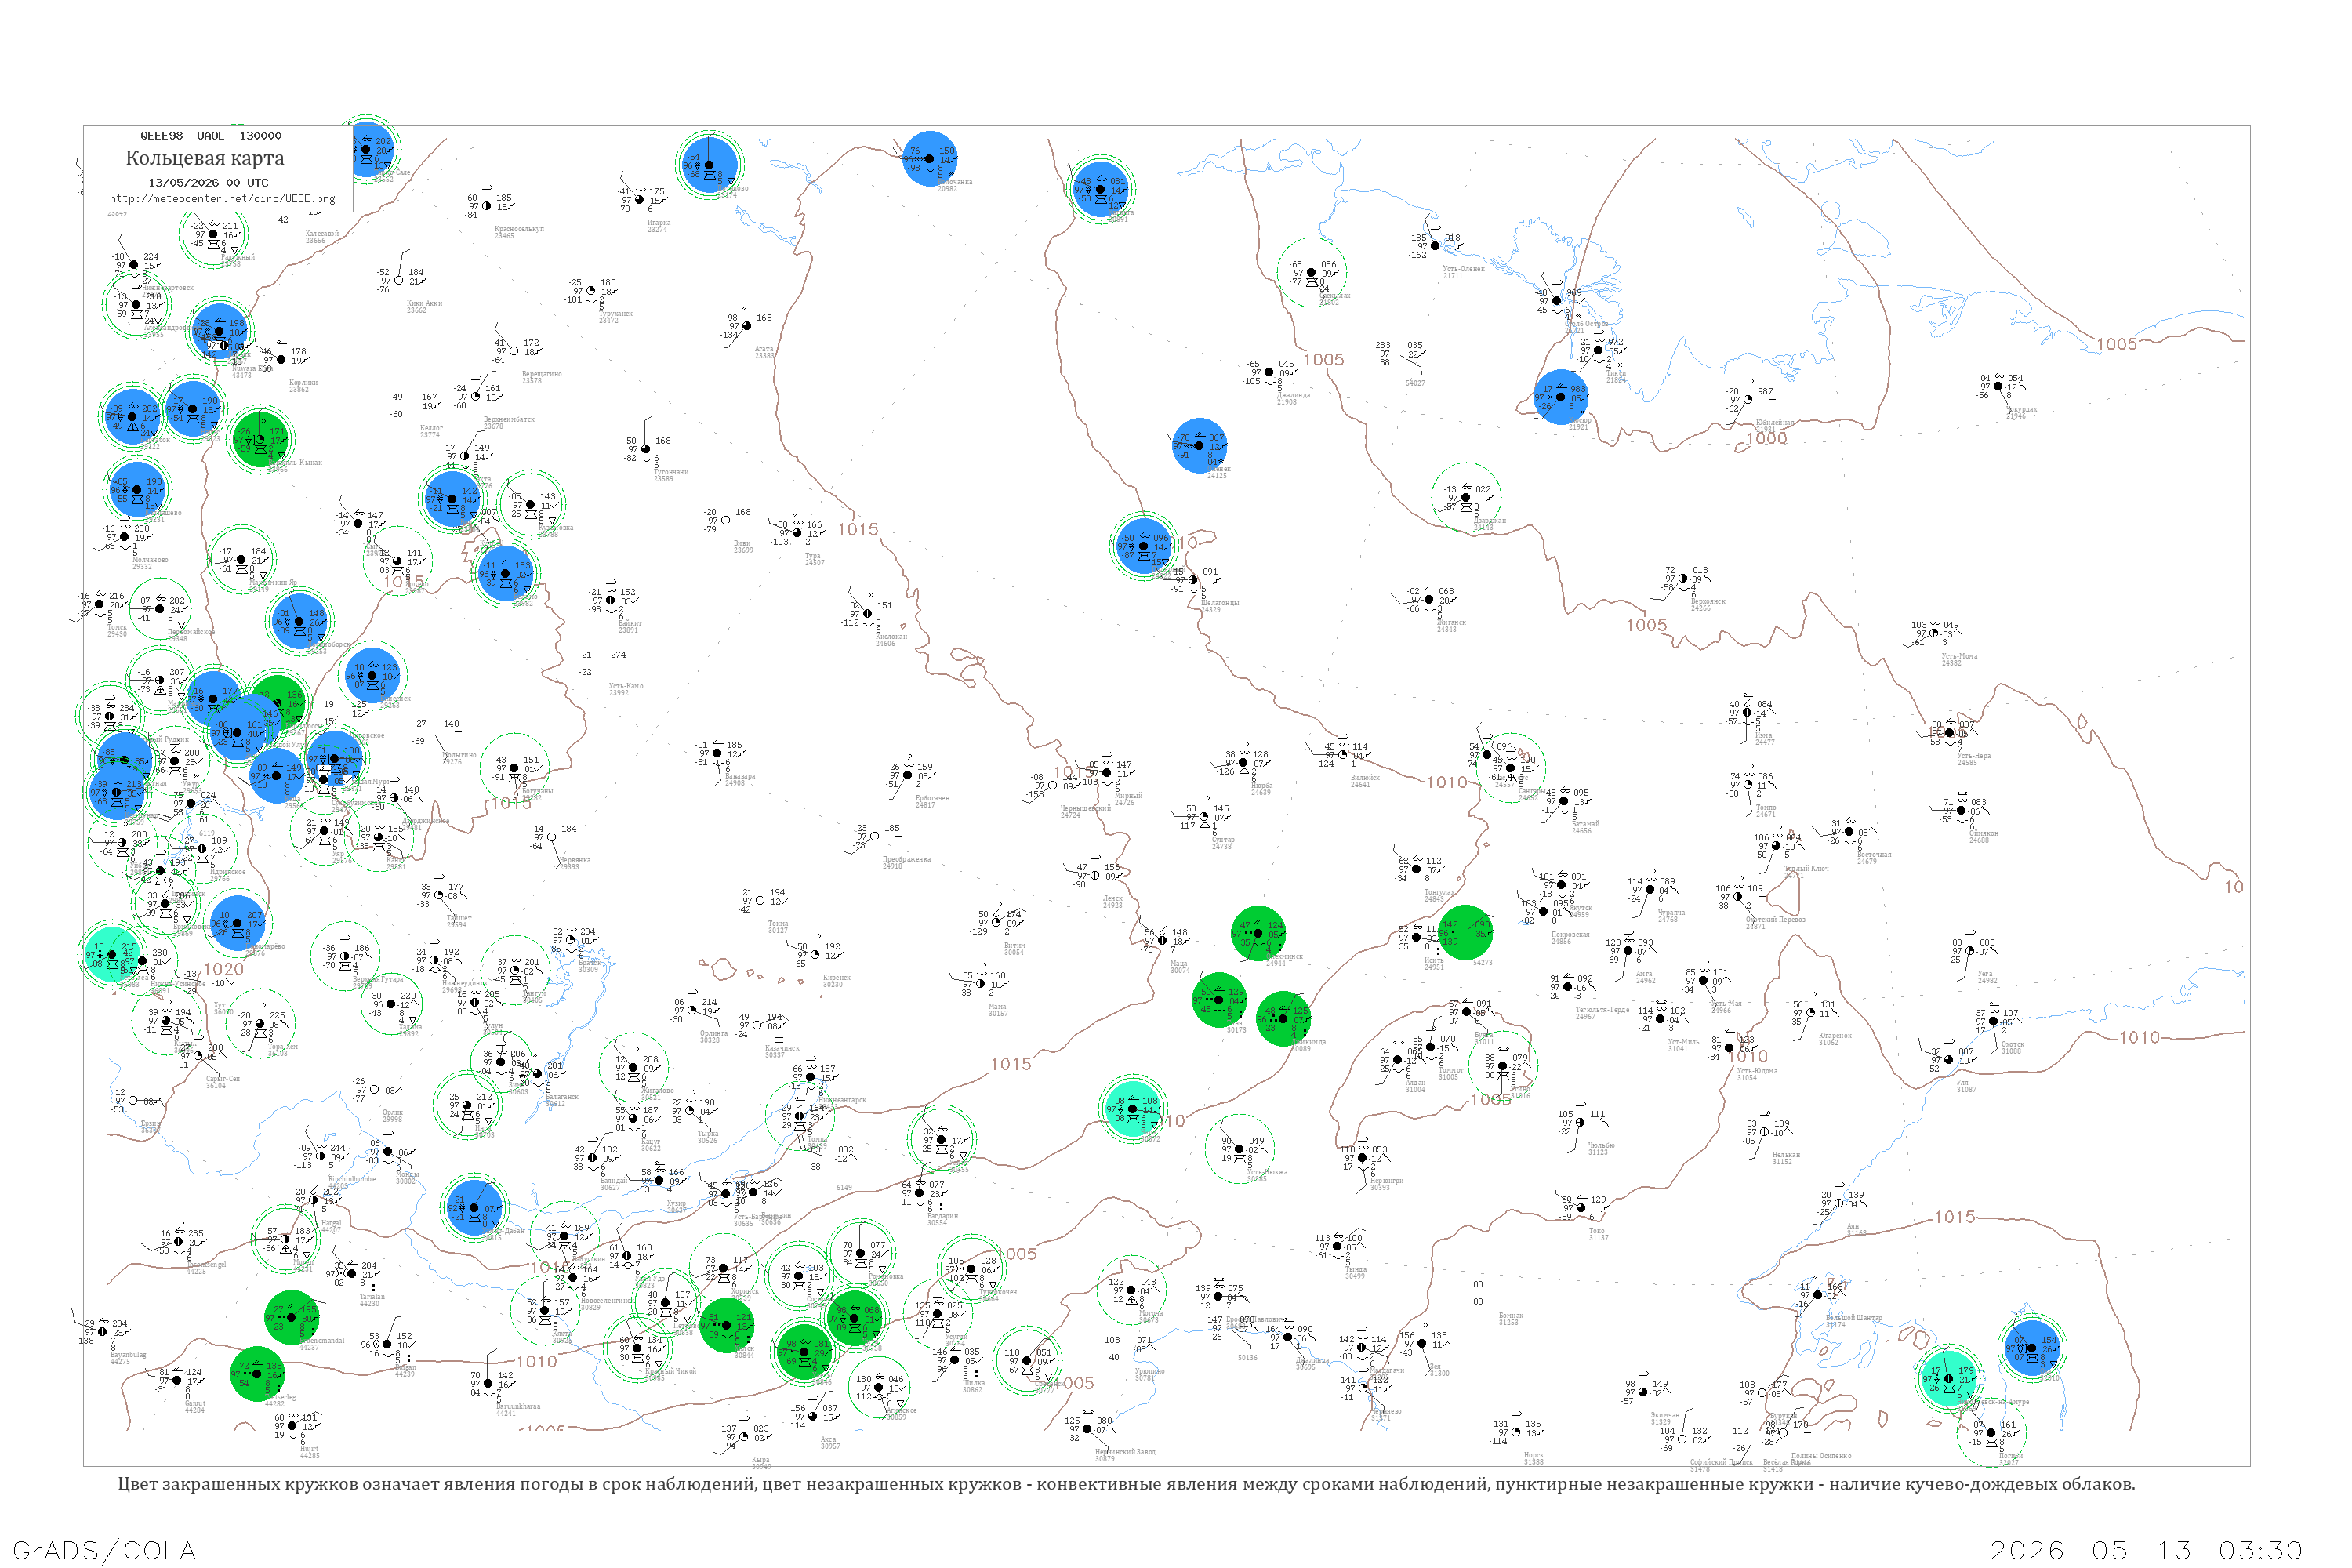
Task: Click the 'Ленск 24923' station label
Action: point(1112,902)
